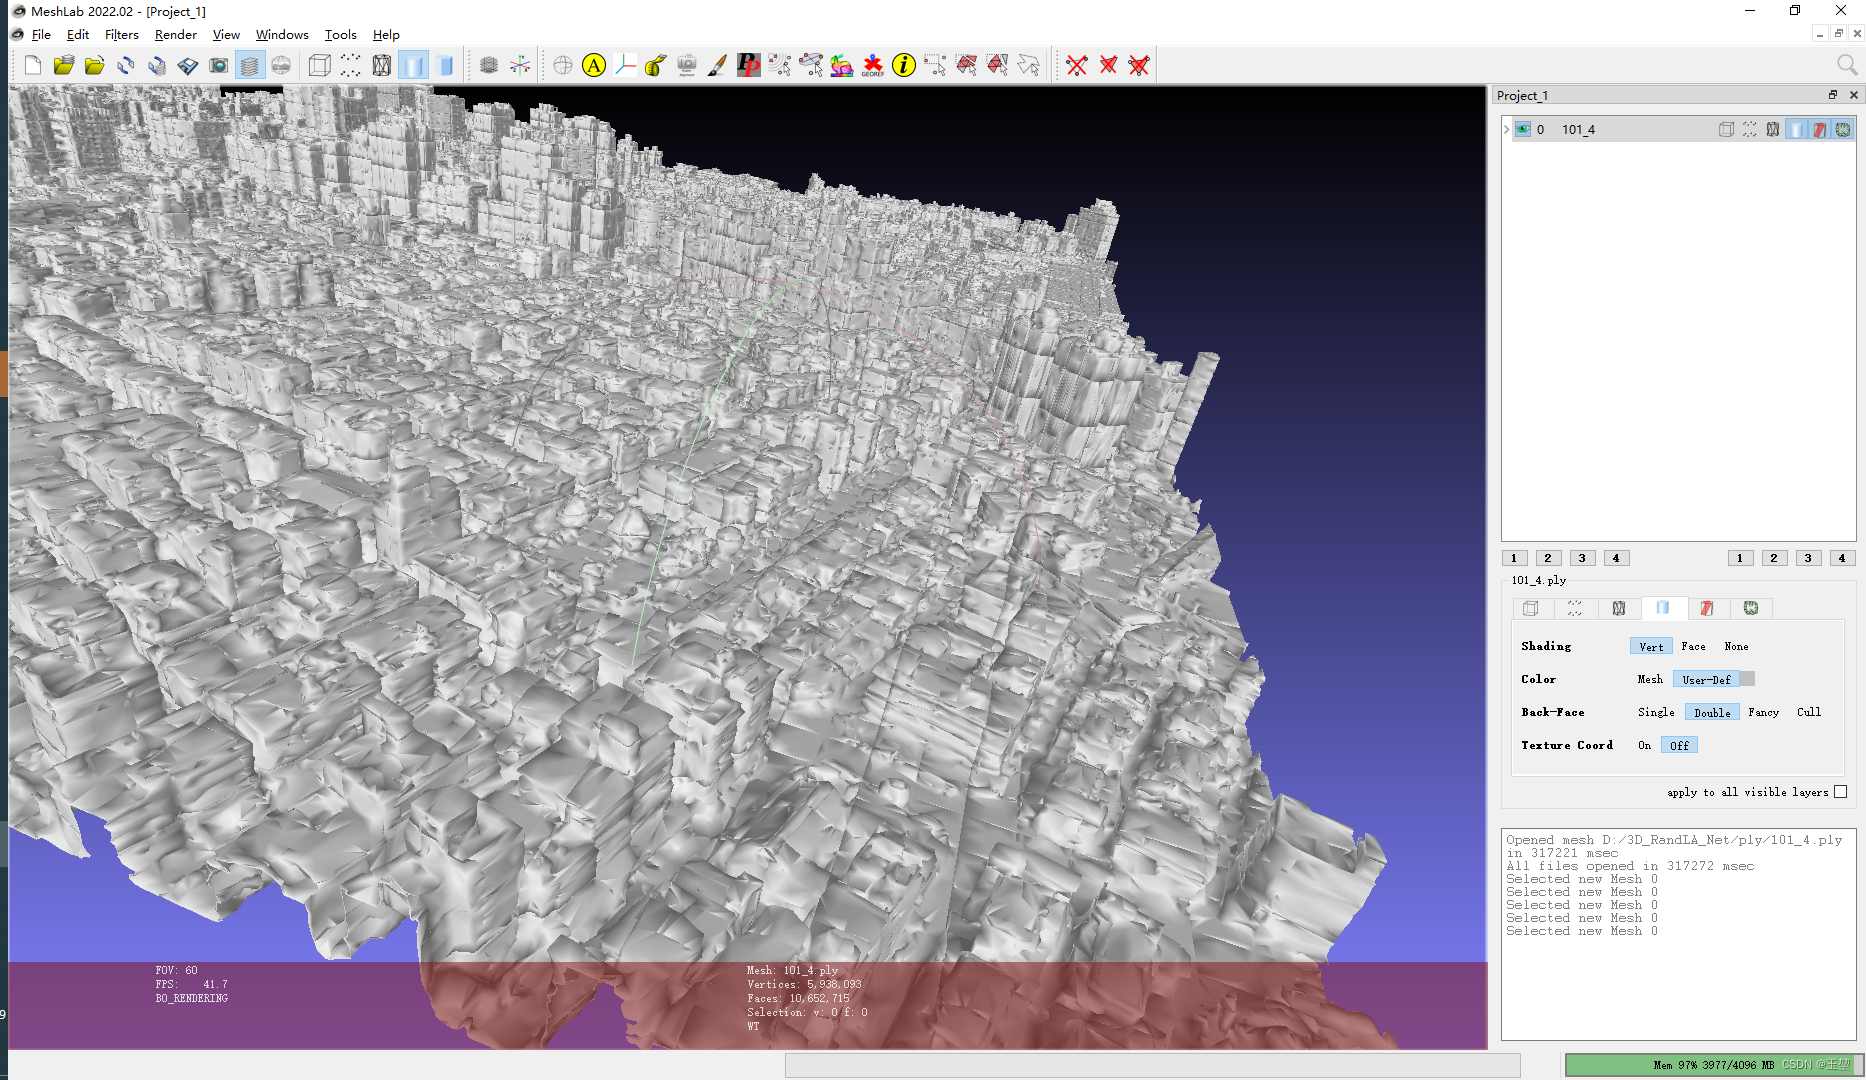Click the Export Mesh floppy icon

point(187,66)
